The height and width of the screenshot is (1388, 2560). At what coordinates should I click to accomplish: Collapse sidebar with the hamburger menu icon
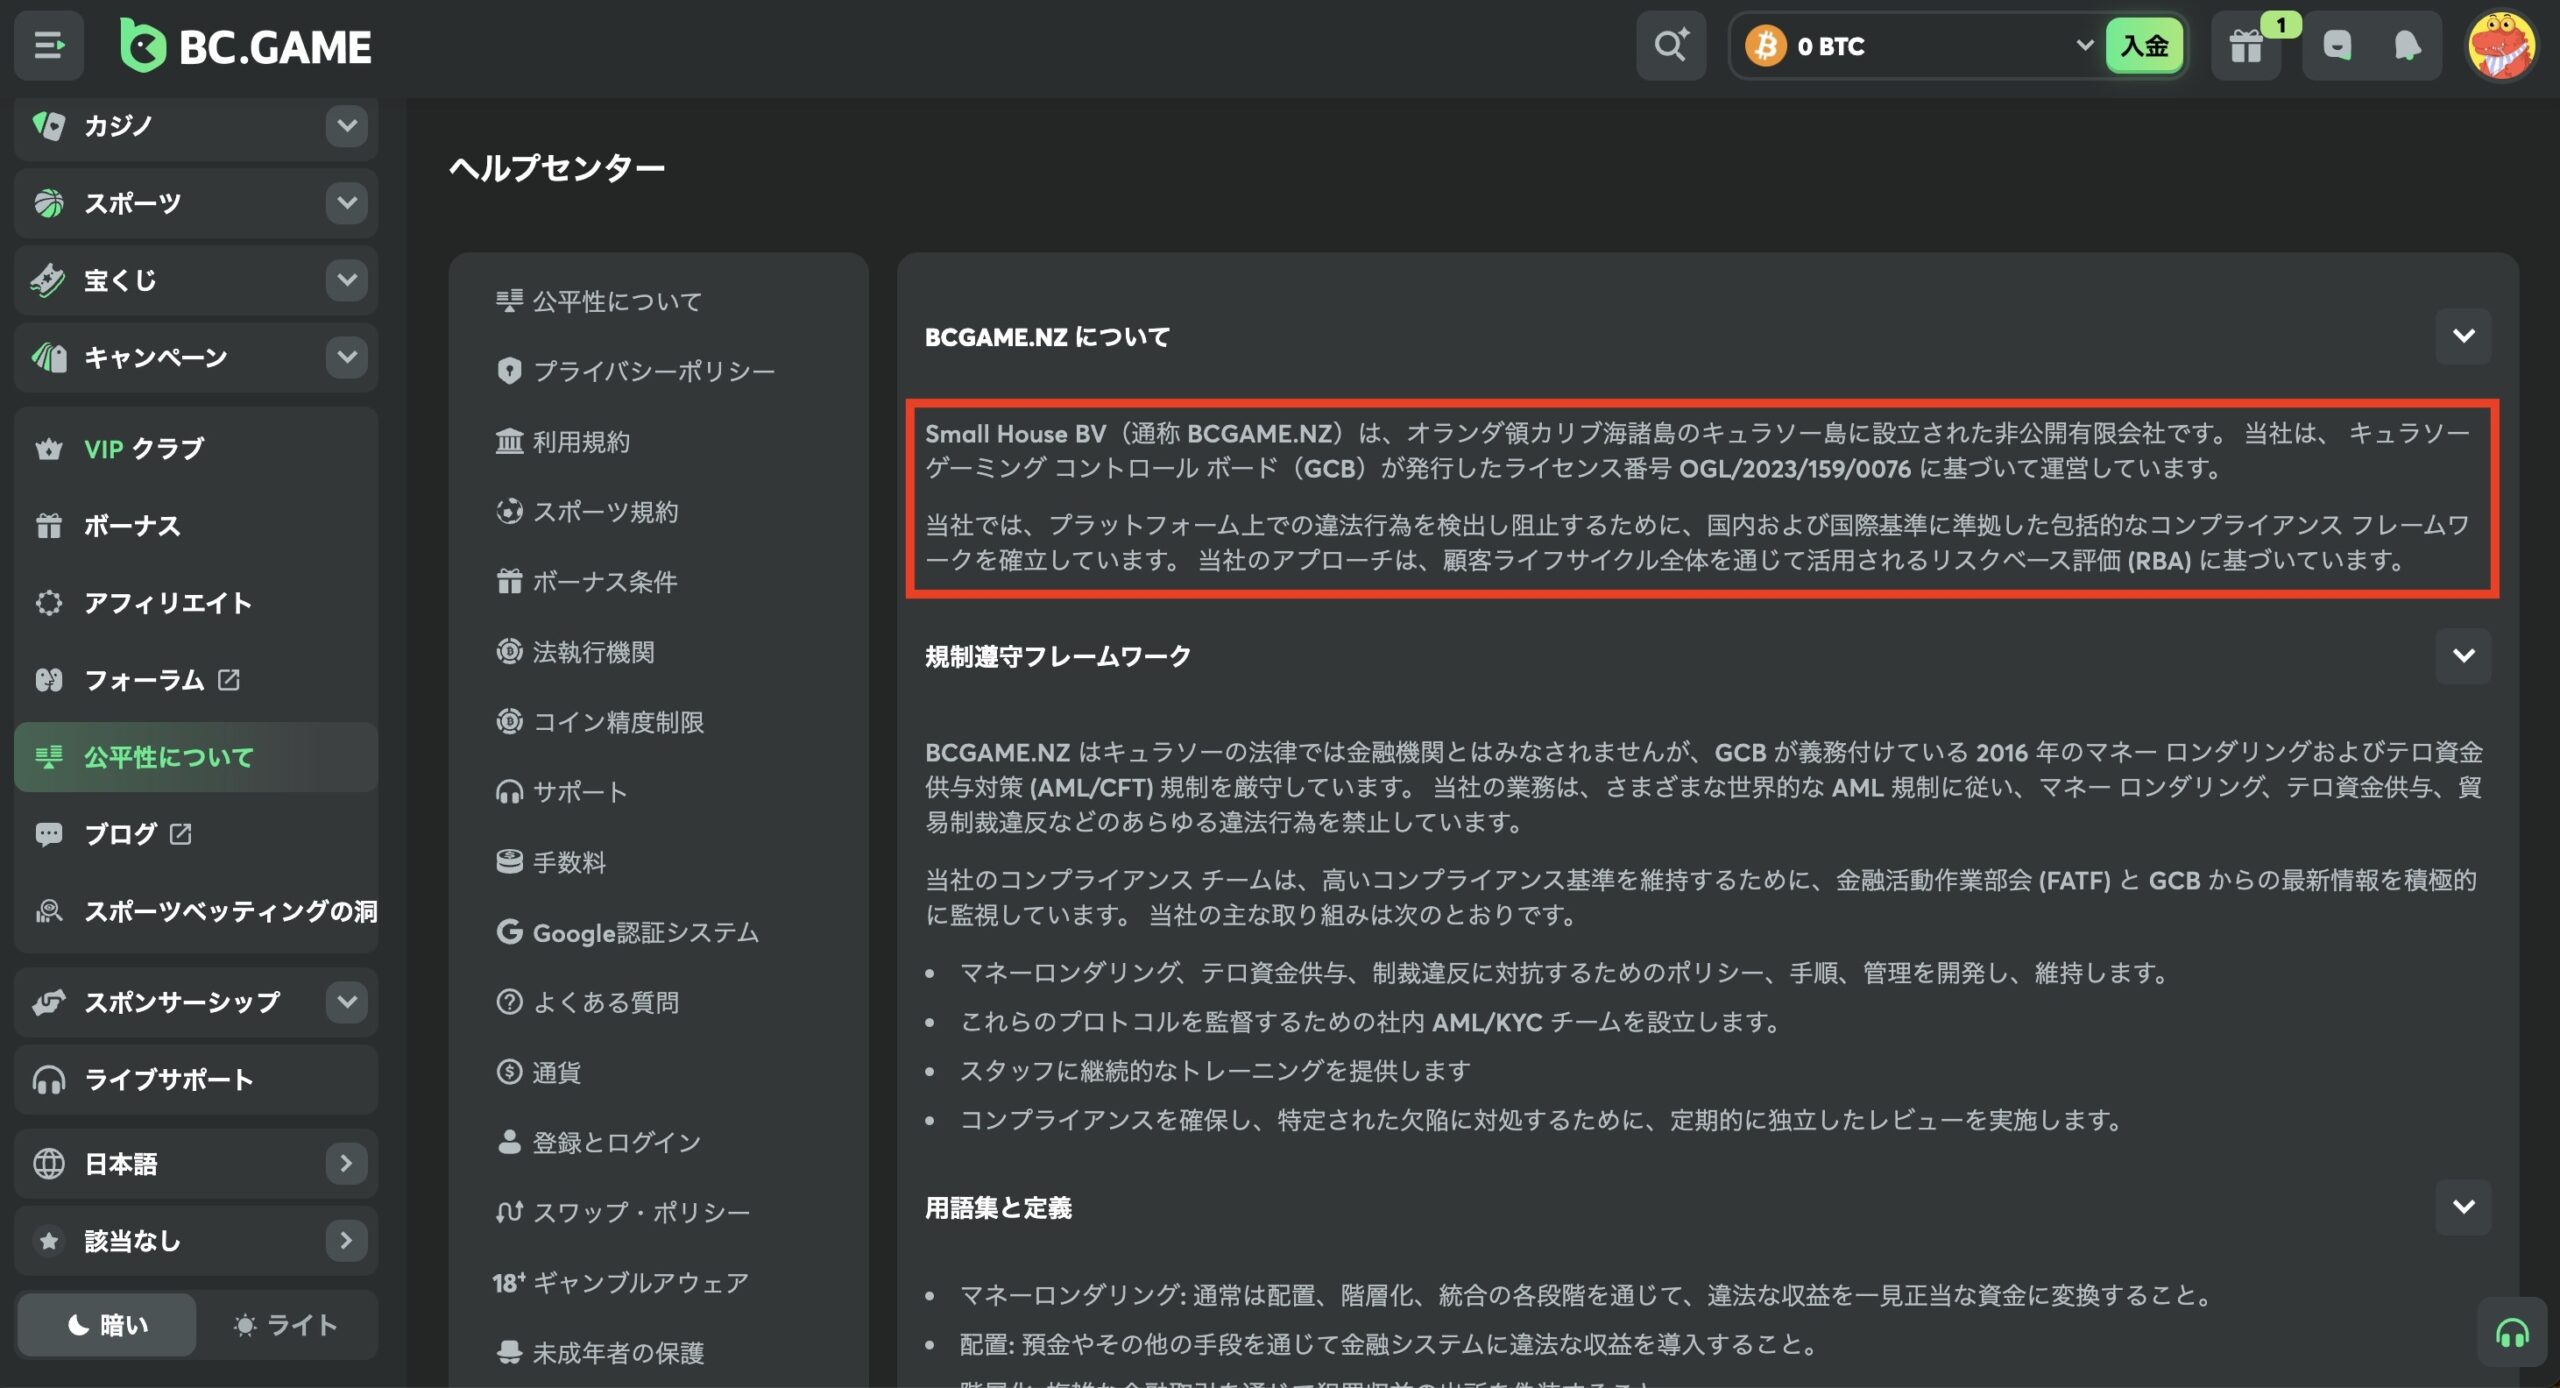tap(48, 46)
